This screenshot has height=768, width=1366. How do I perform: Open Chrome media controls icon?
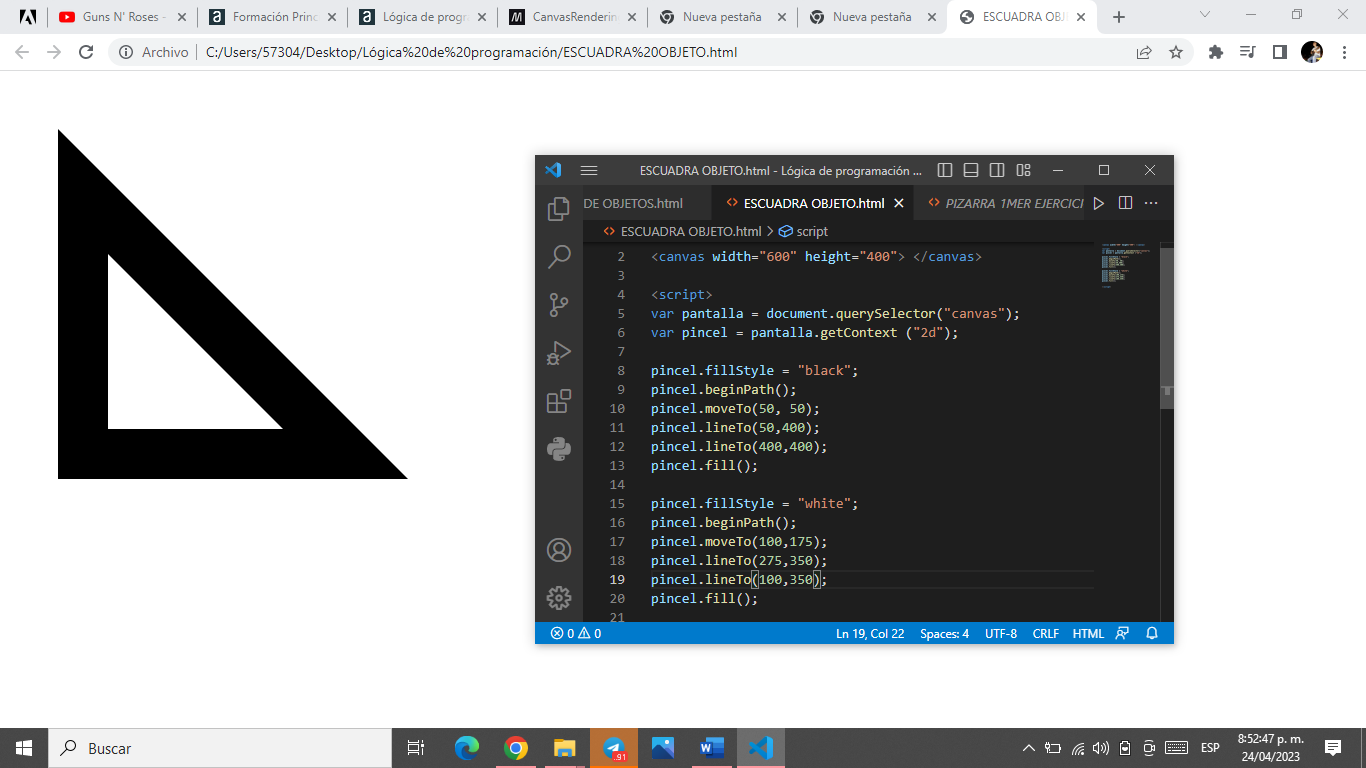[x=1247, y=52]
